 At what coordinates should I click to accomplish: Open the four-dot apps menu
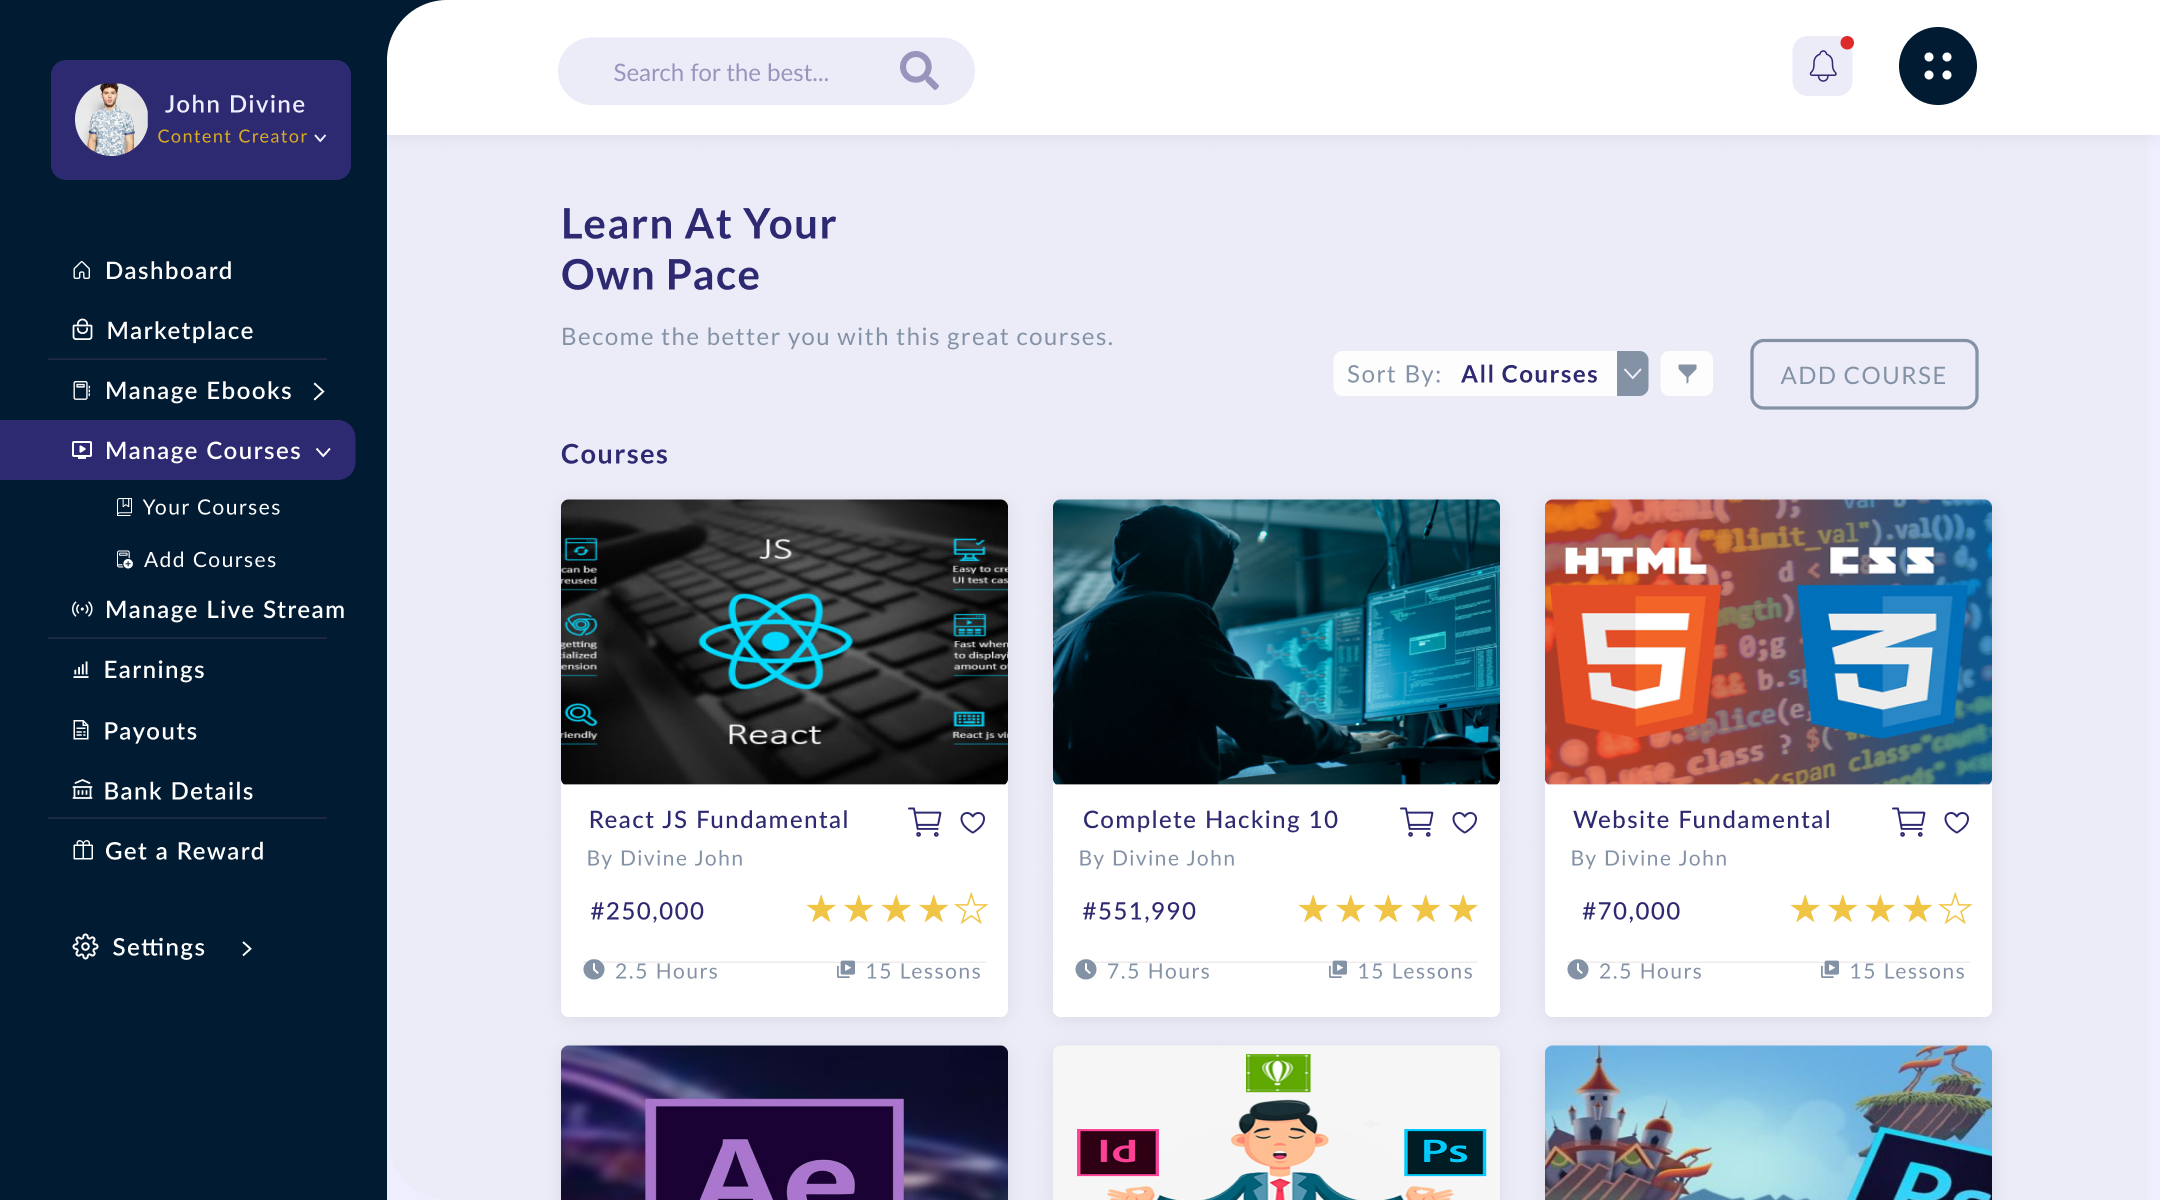(x=1937, y=67)
